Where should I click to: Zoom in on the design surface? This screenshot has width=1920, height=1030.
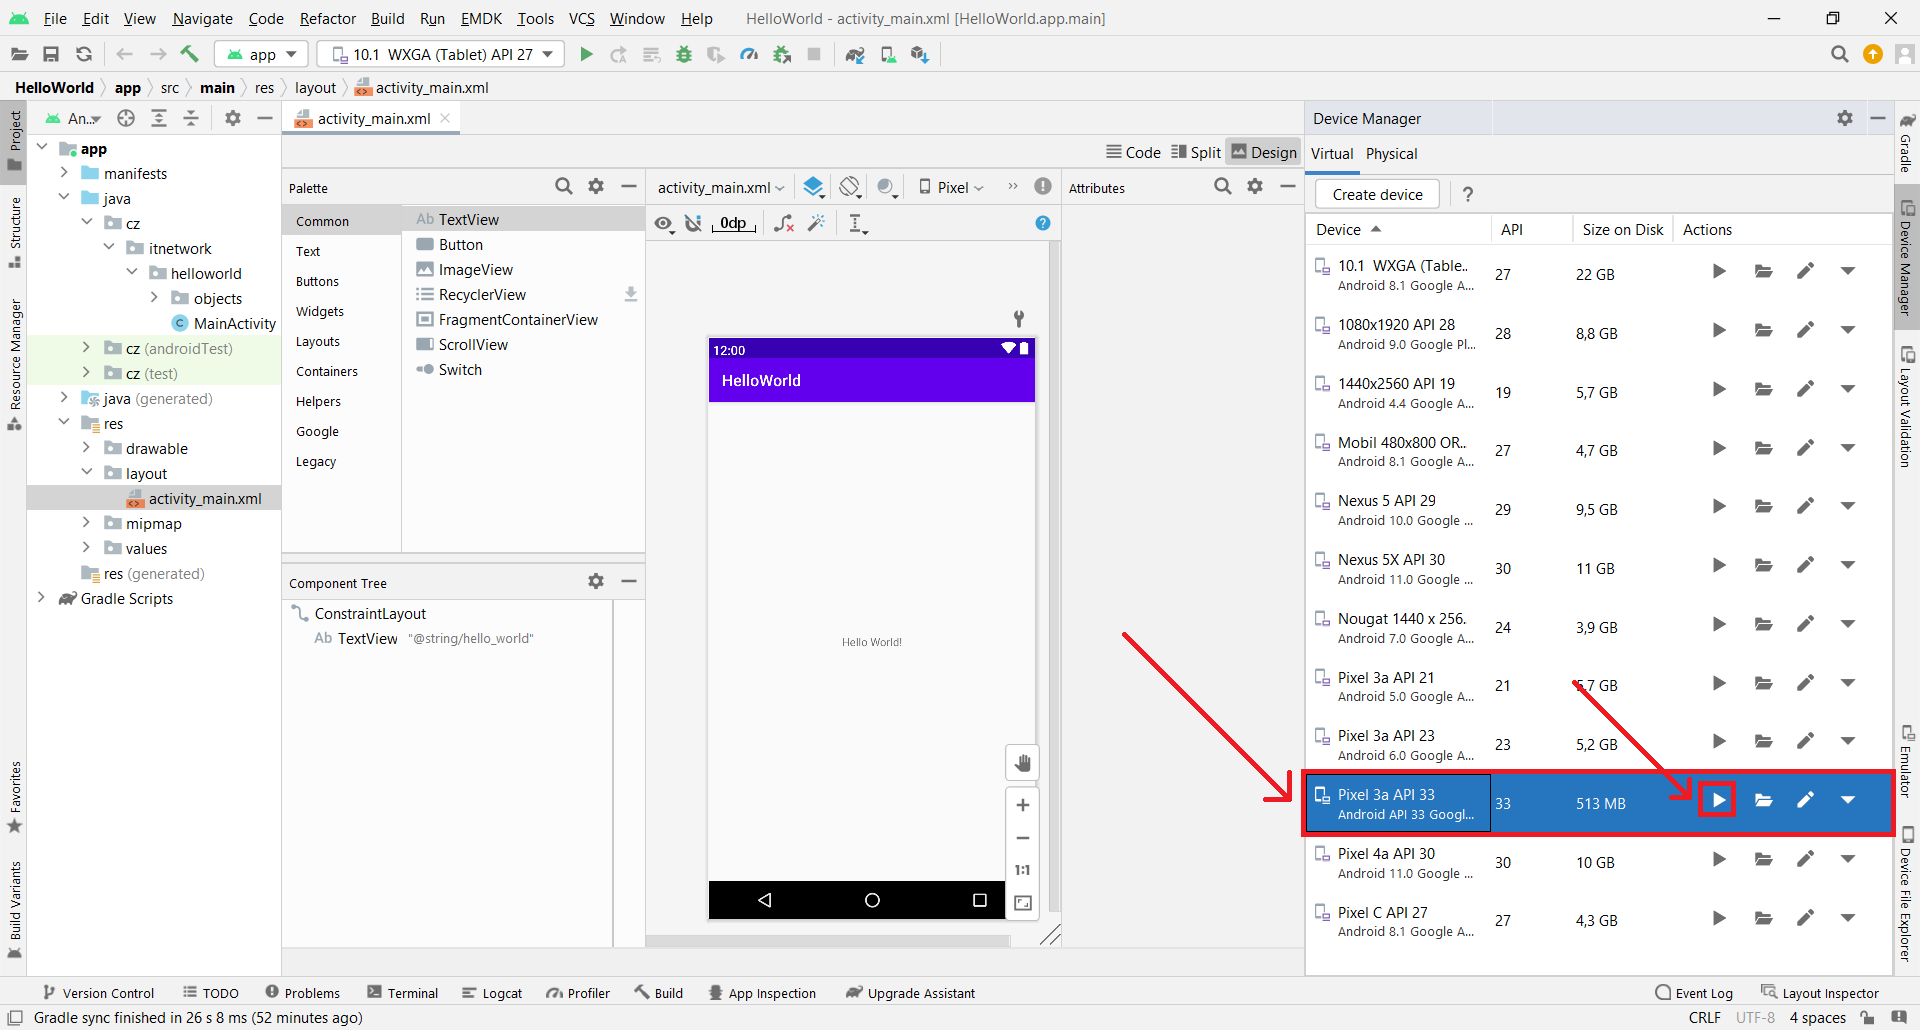pos(1023,805)
